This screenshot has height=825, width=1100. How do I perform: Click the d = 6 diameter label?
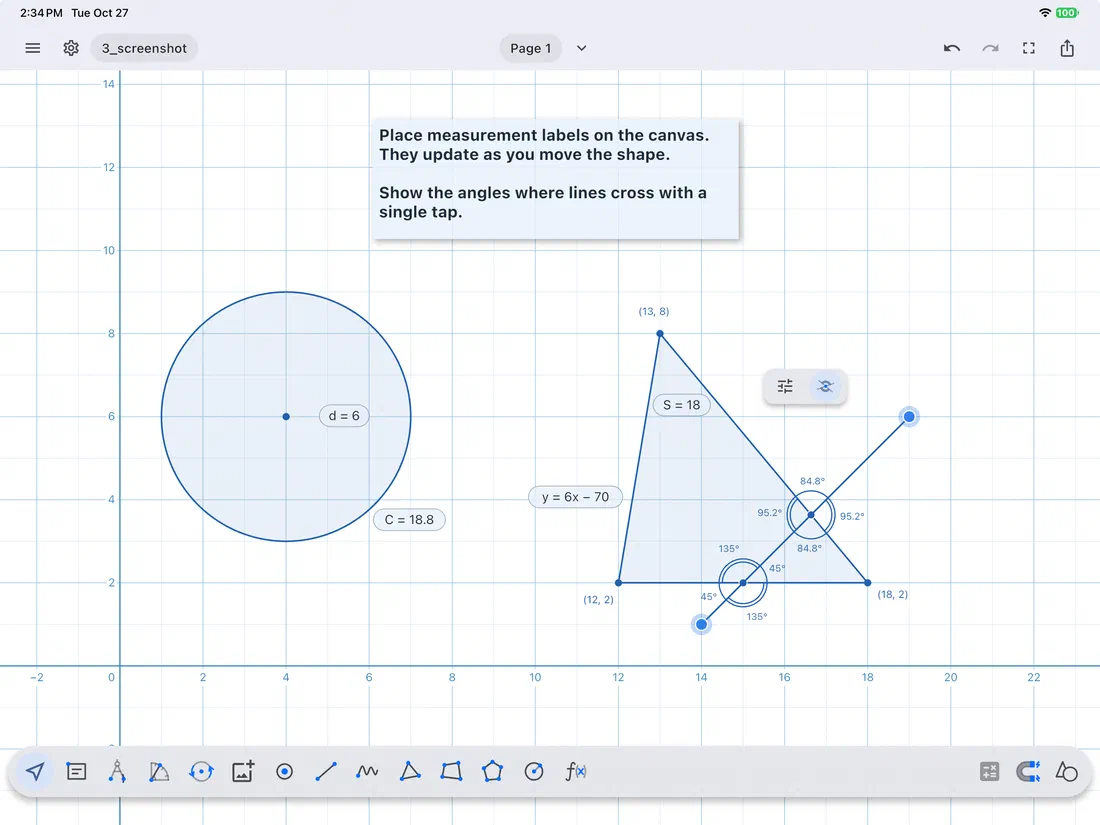pyautogui.click(x=344, y=416)
